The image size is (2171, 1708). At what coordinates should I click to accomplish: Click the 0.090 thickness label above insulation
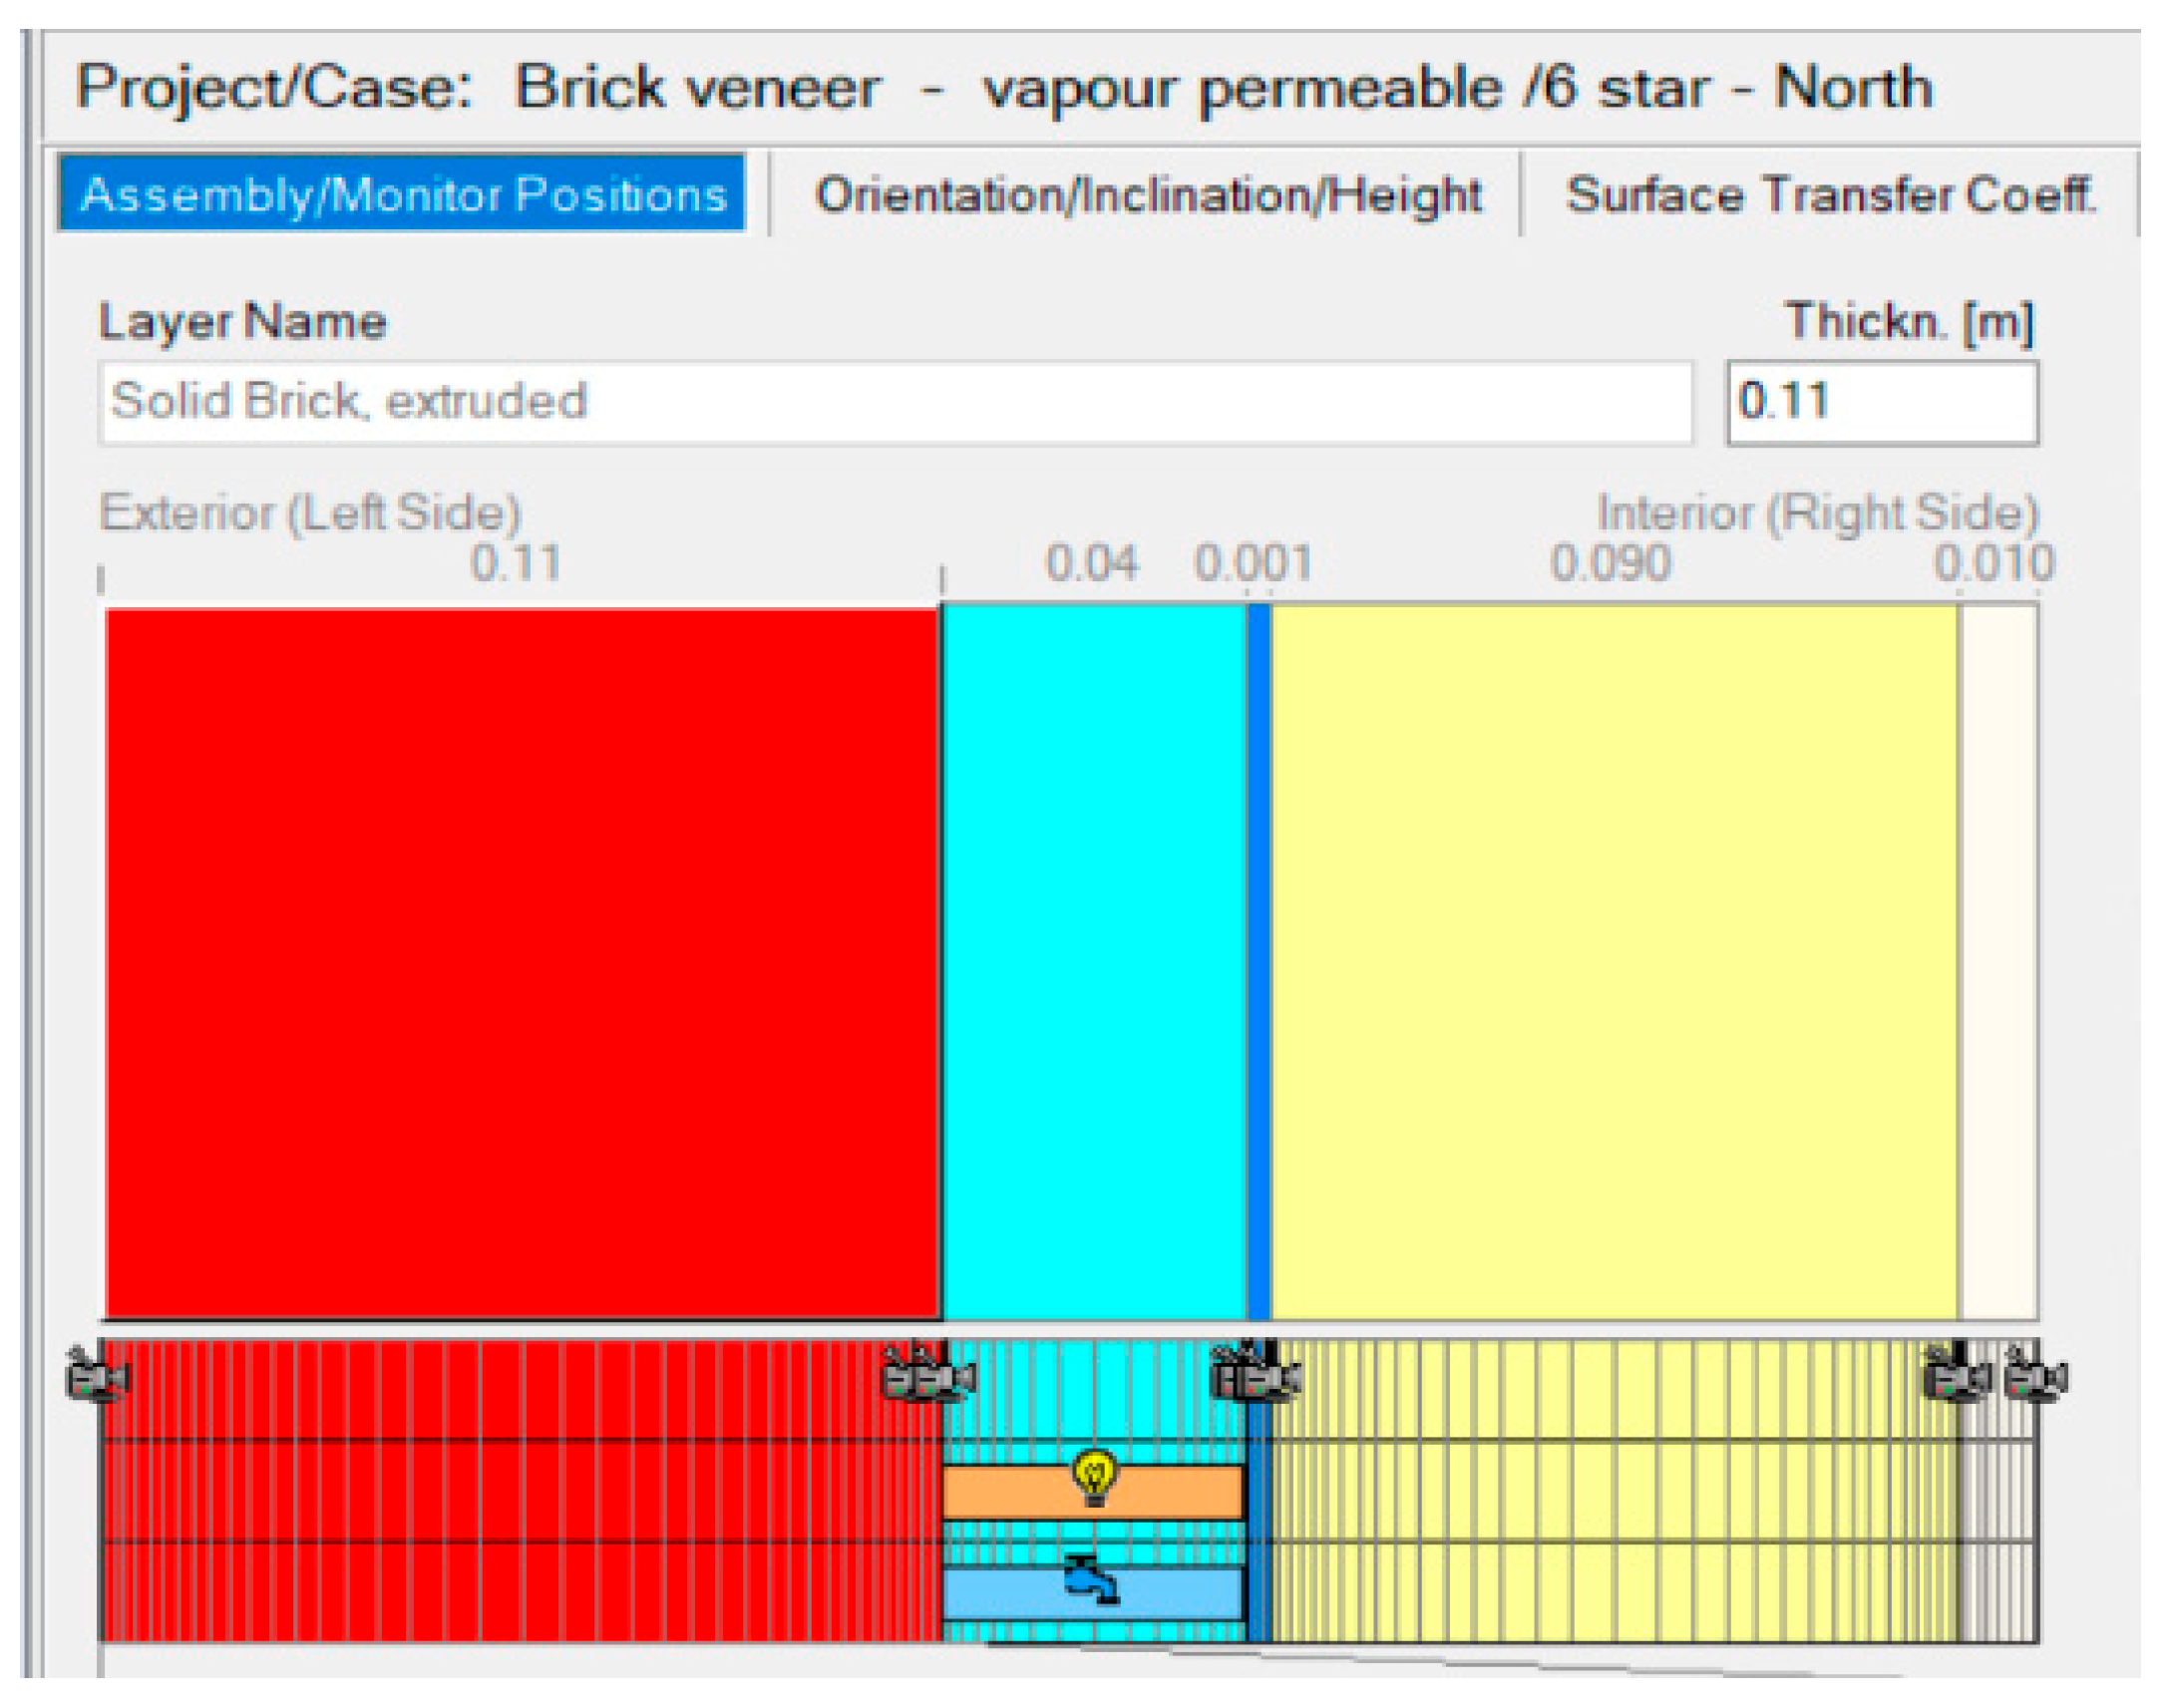[x=1610, y=563]
